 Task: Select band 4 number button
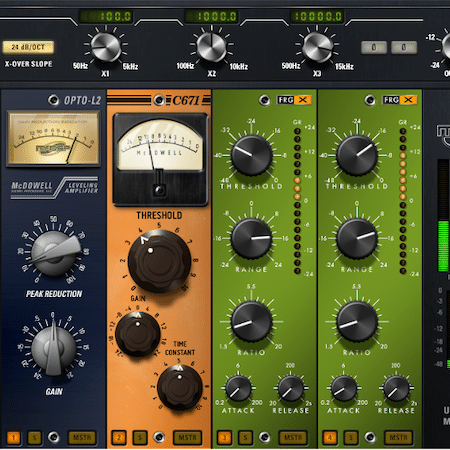[x=330, y=438]
